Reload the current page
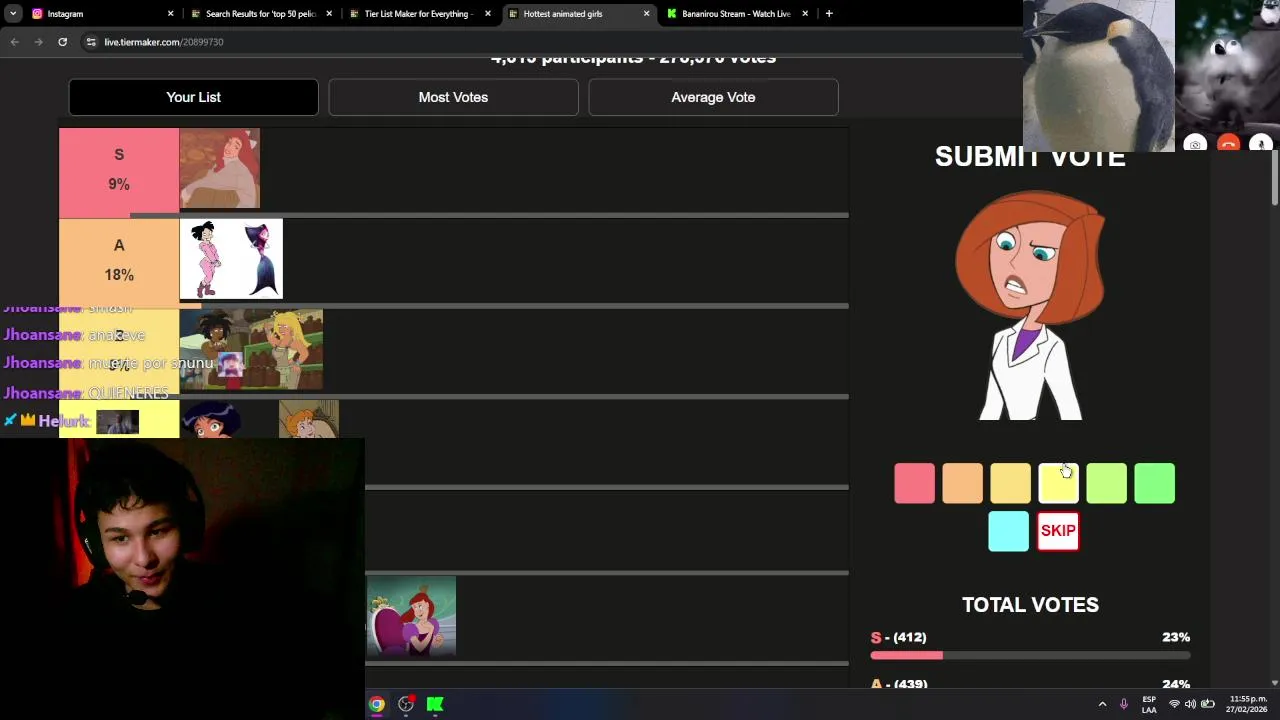Screen dimensions: 1280x720 (62, 42)
